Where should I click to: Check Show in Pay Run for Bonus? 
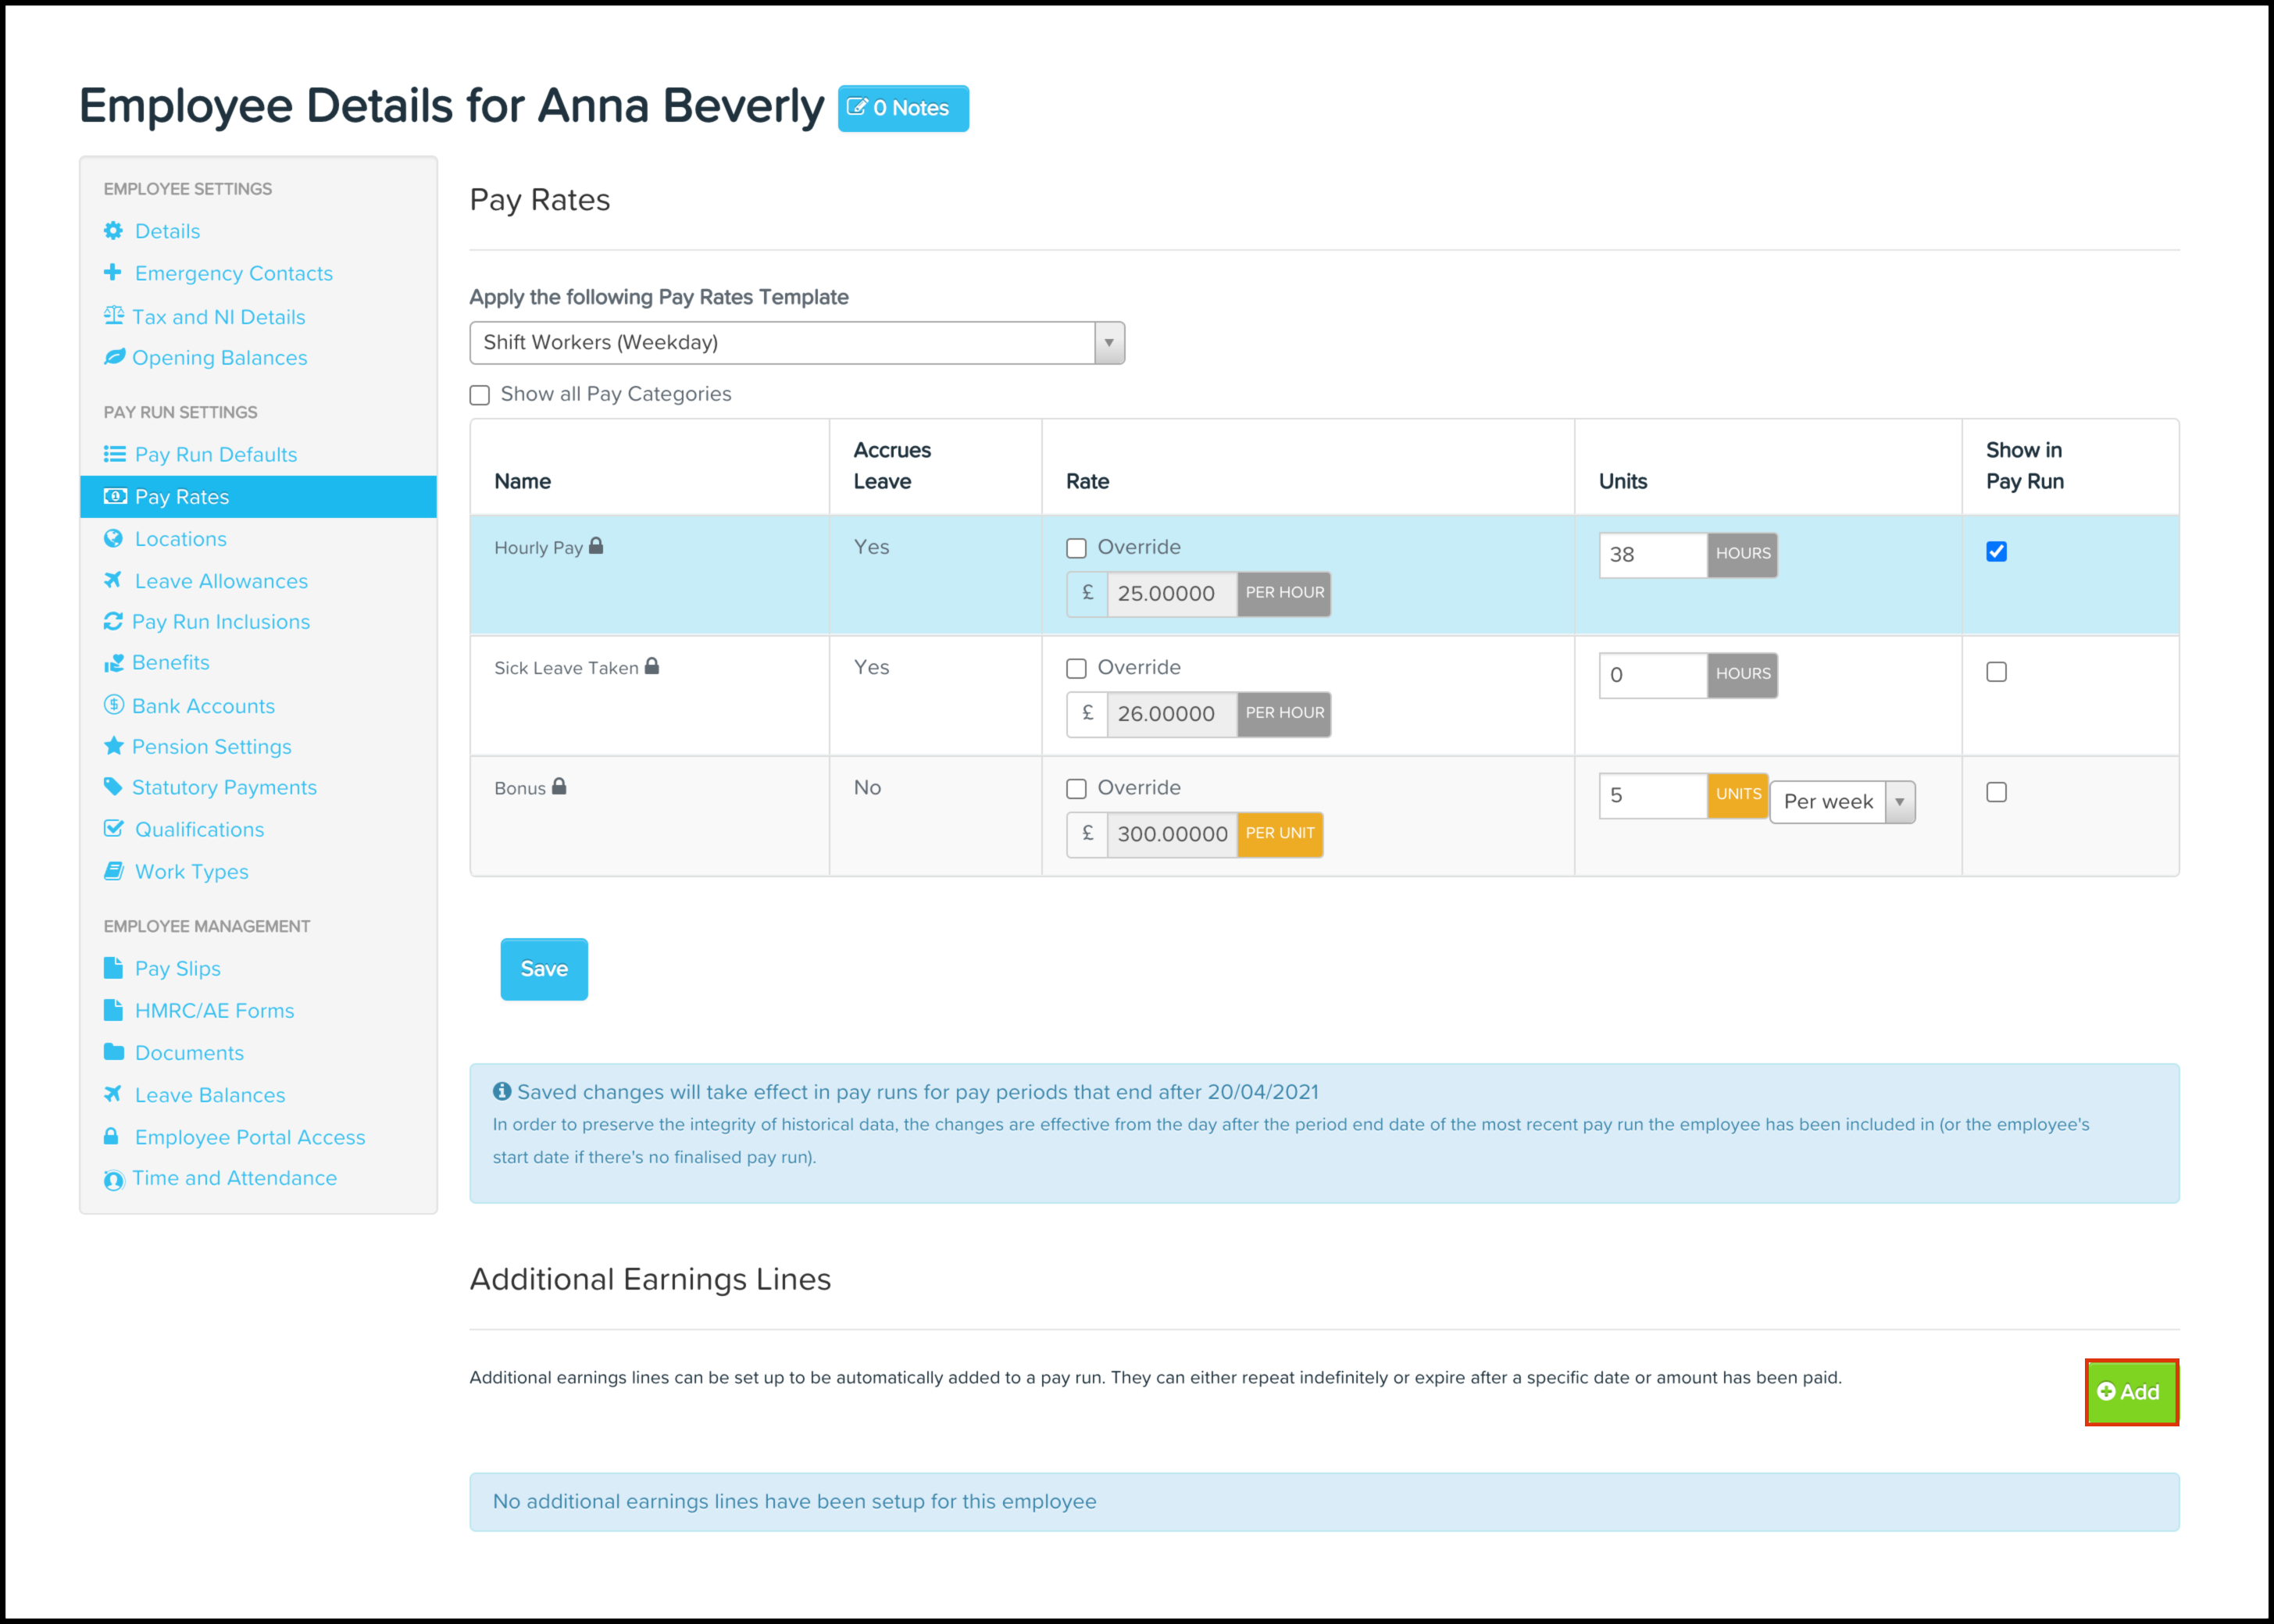coord(1996,792)
